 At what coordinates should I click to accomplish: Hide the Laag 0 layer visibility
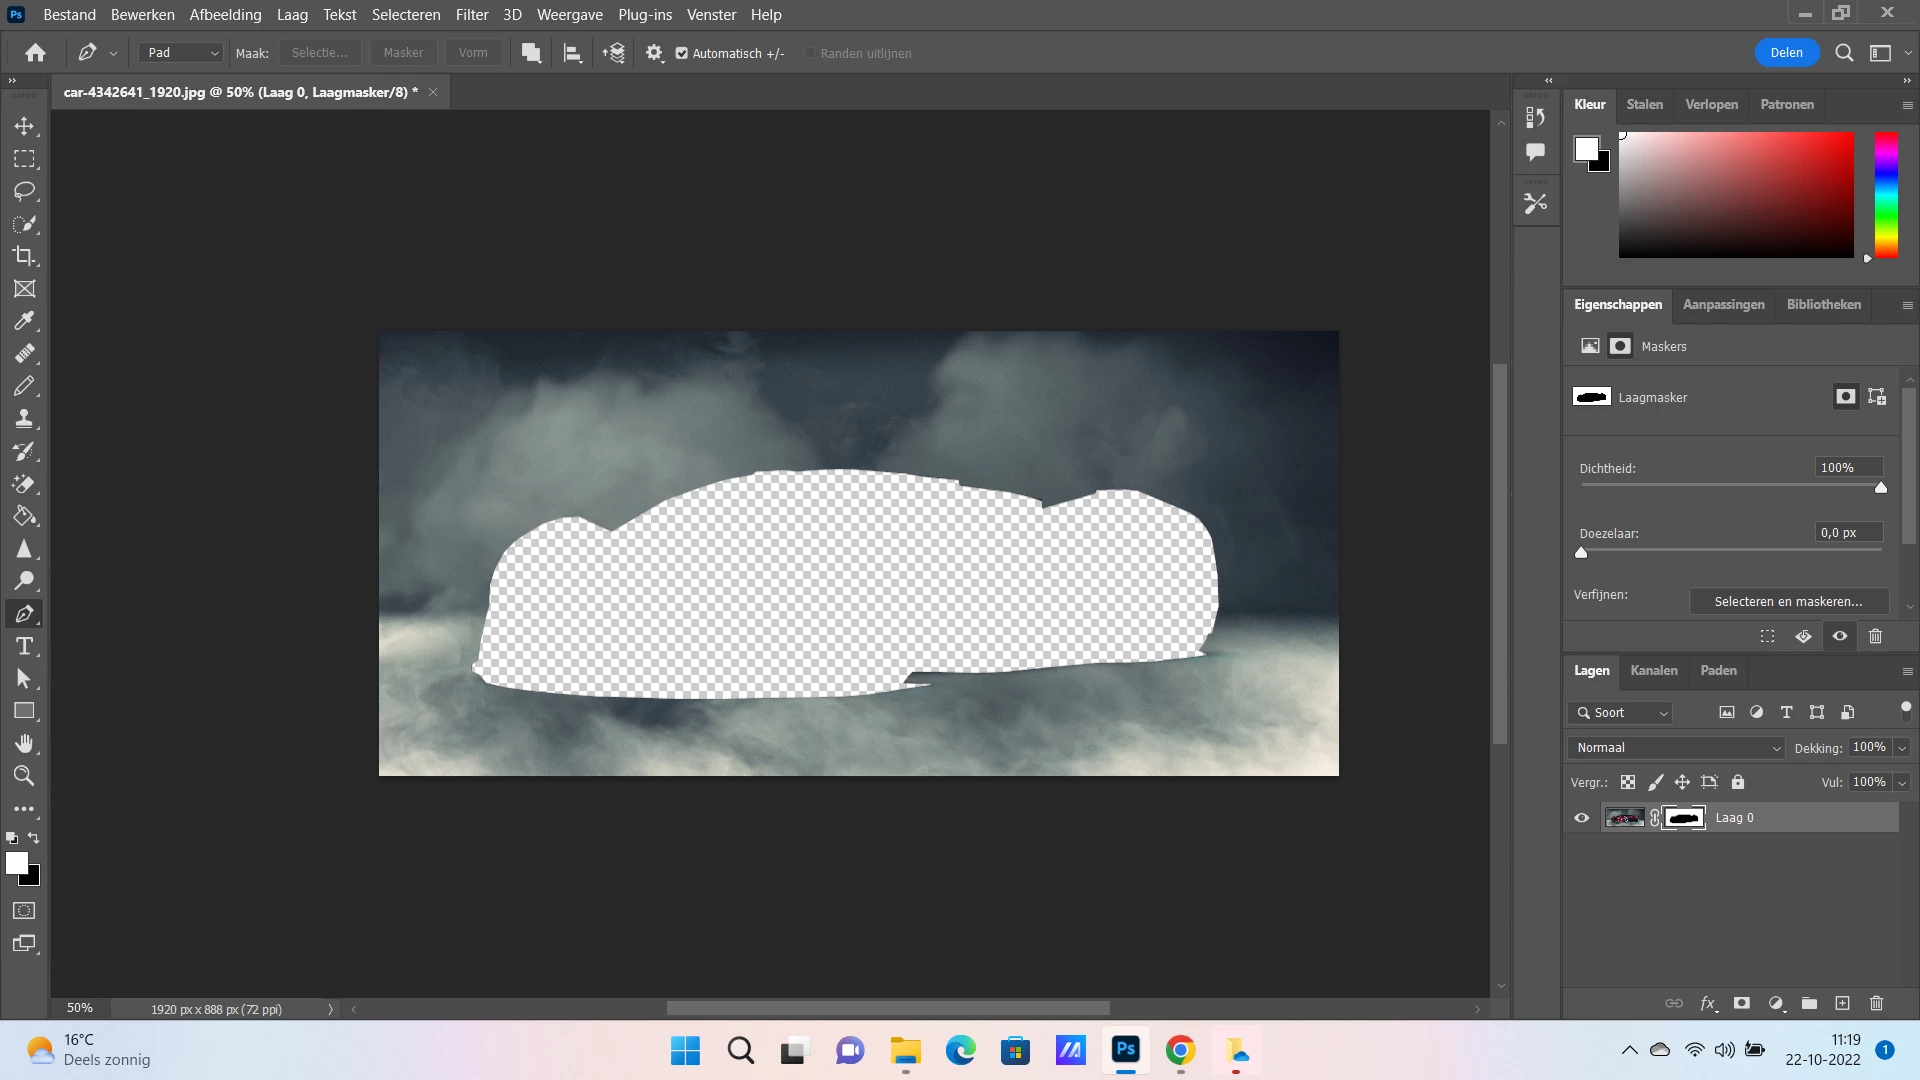[1581, 818]
